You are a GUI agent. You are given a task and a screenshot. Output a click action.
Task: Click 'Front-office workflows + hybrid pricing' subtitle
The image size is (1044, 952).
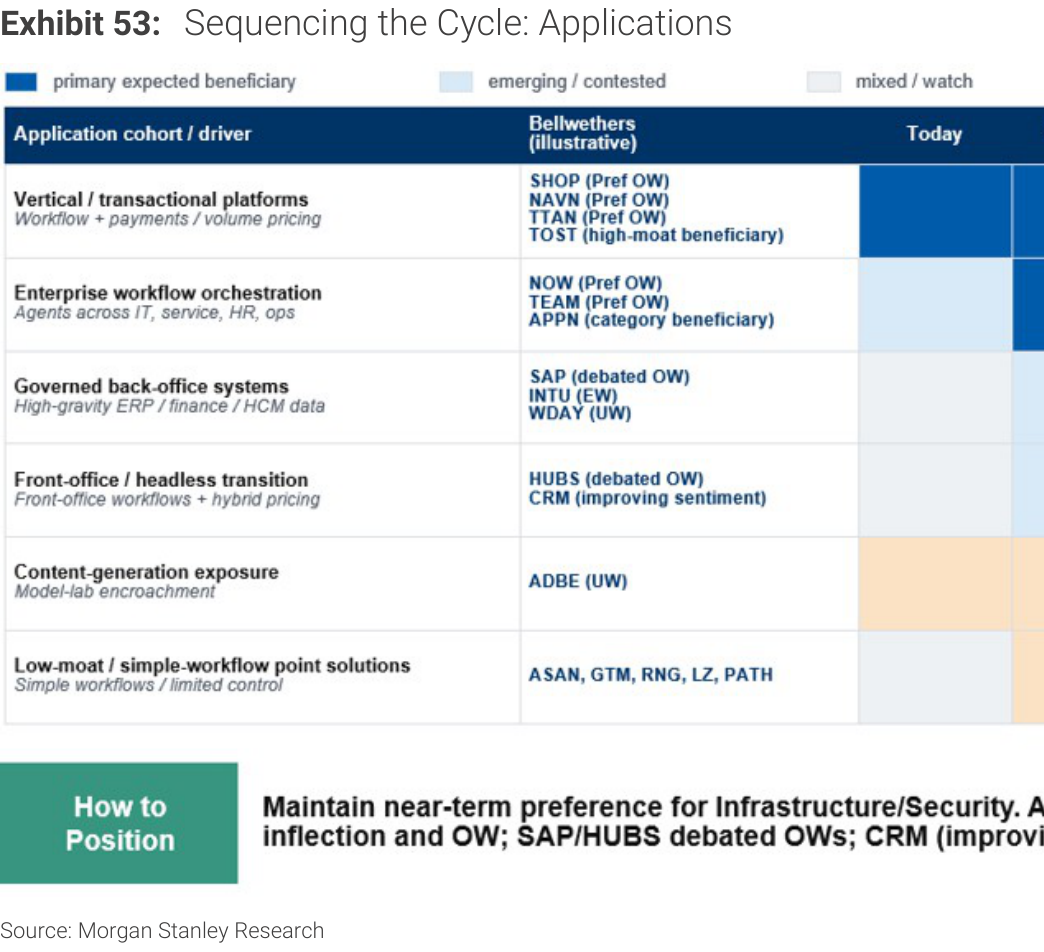tap(167, 499)
